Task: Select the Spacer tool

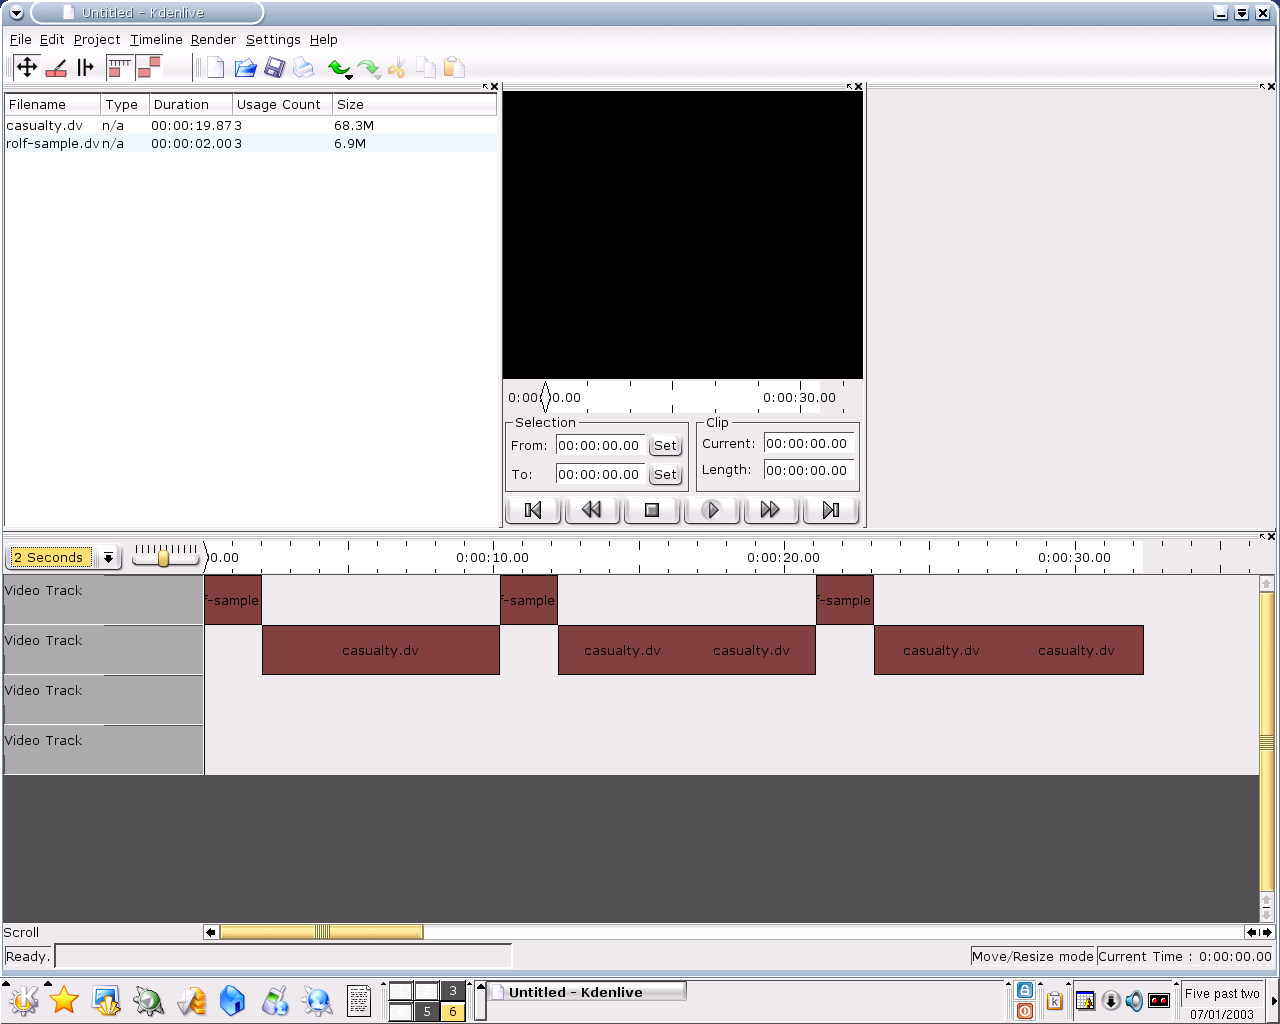Action: pyautogui.click(x=86, y=67)
